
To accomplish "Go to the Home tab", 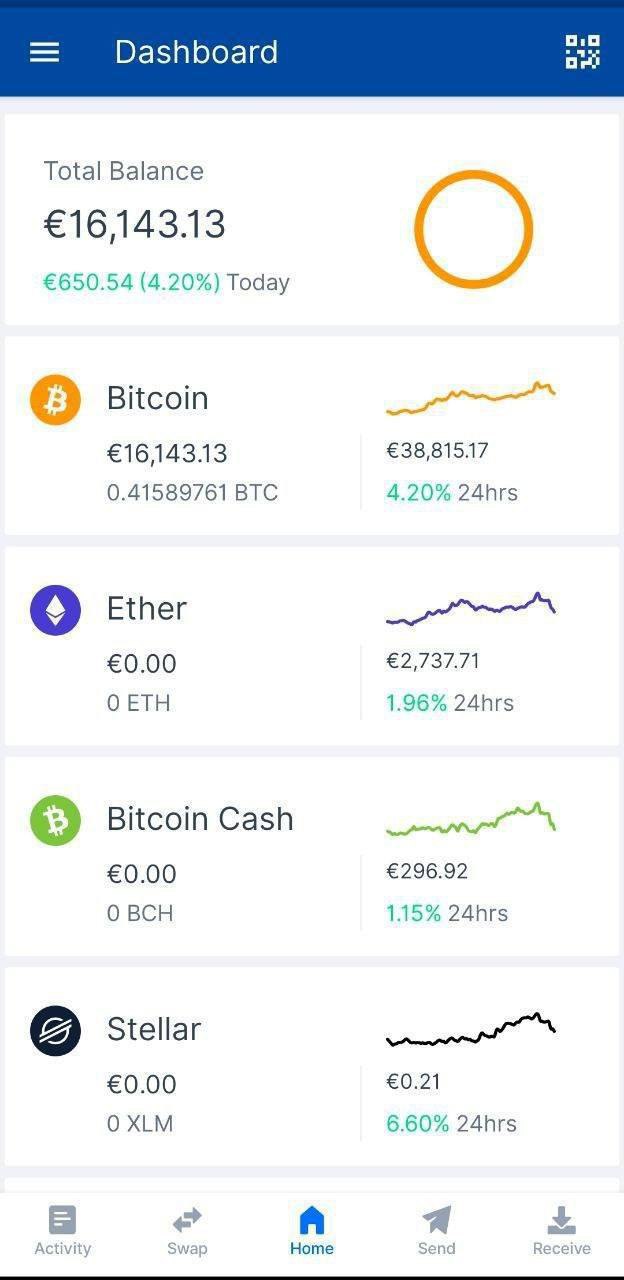I will (312, 1231).
